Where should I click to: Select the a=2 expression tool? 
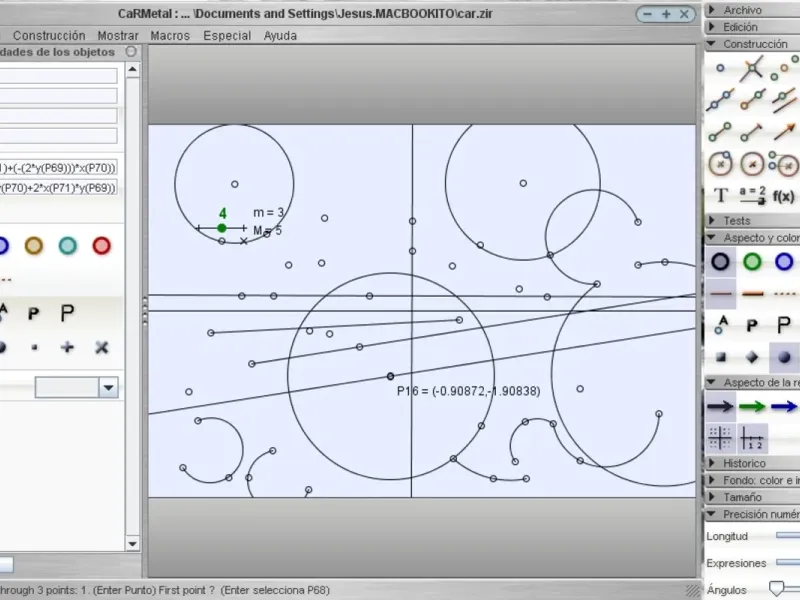[752, 195]
